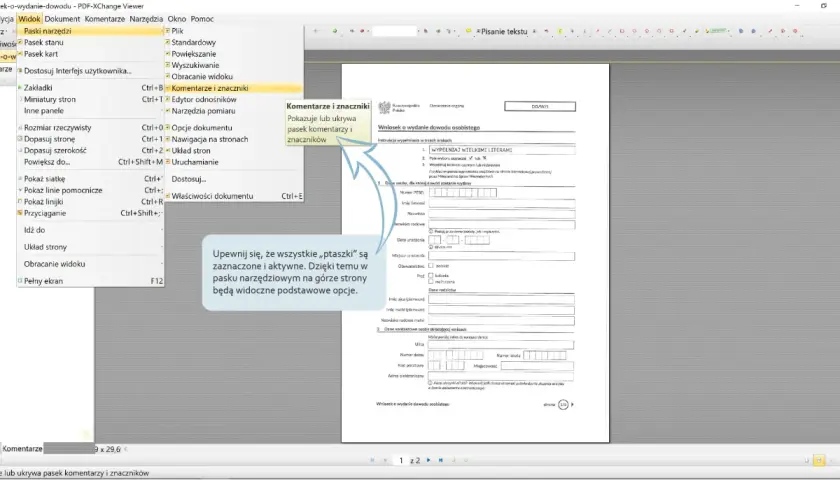
Task: Open the Dokument menu
Action: [62, 19]
